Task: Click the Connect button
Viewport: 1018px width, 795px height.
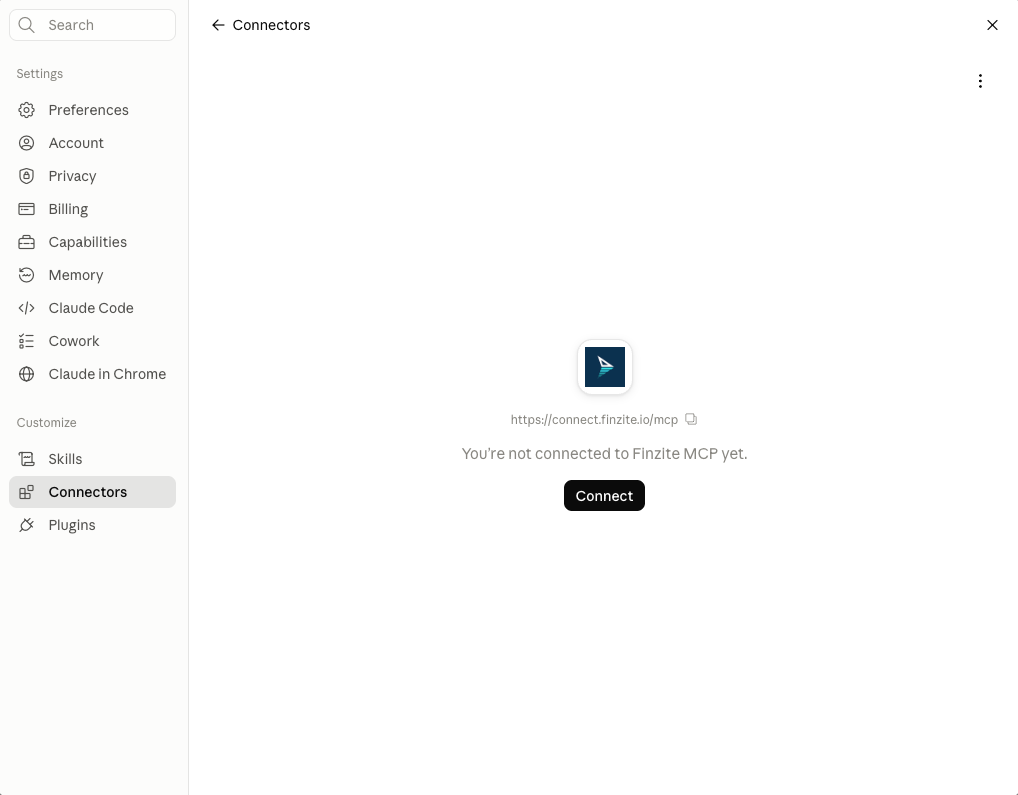Action: 604,496
